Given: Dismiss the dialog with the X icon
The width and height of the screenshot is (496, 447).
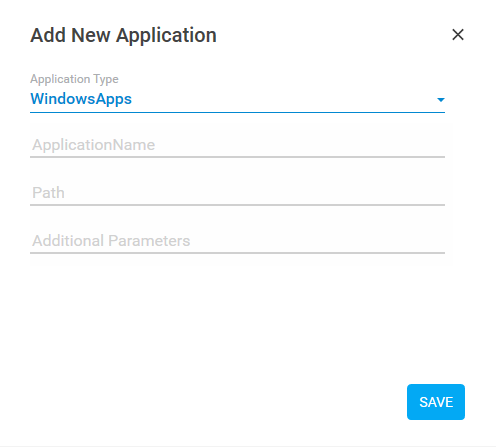Looking at the screenshot, I should 458,35.
